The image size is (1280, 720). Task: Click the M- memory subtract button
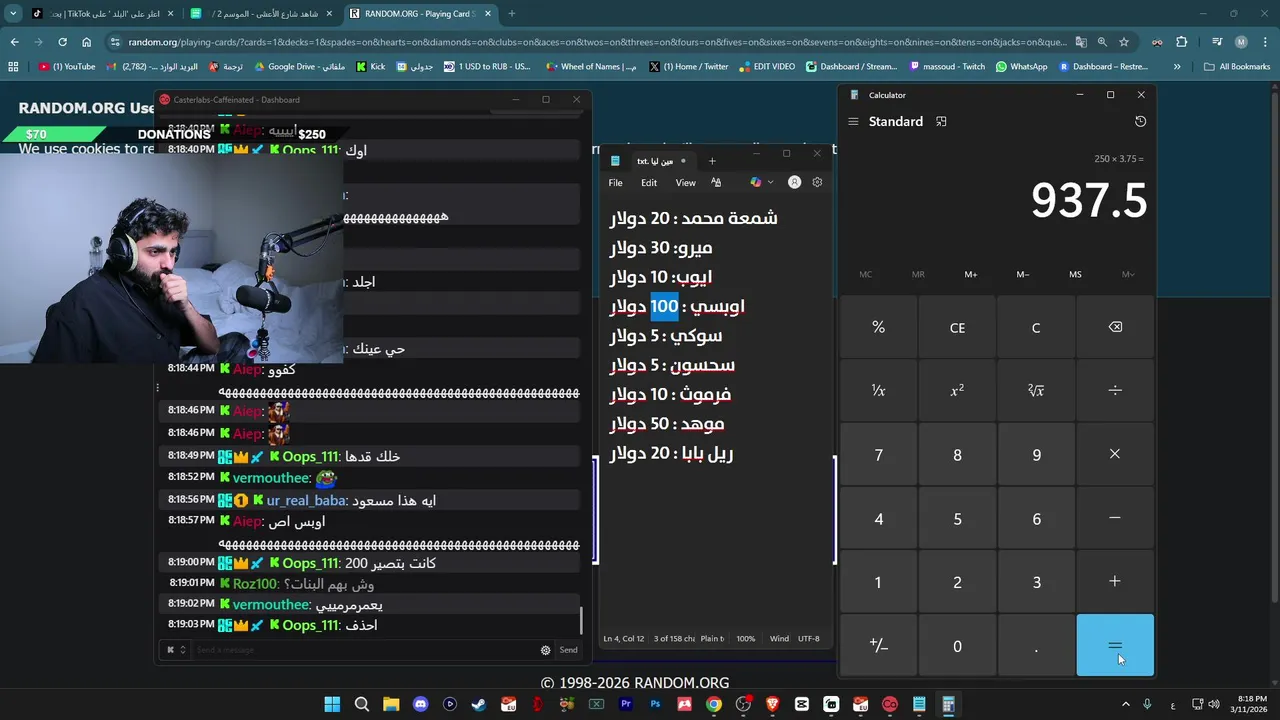1023,274
